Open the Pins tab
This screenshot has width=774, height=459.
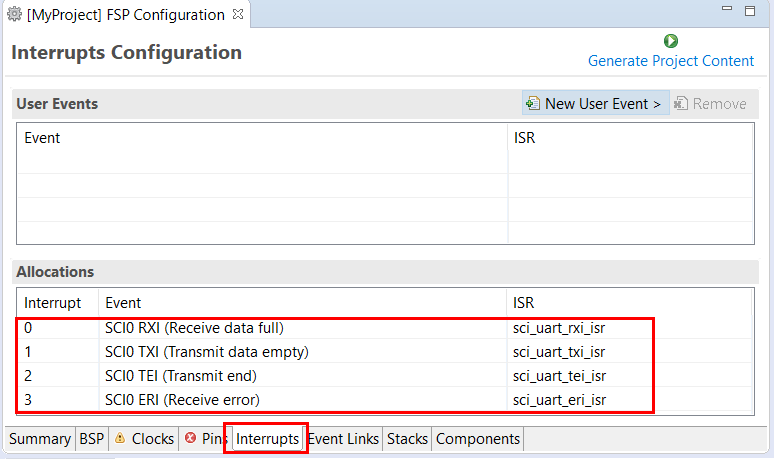[x=205, y=439]
